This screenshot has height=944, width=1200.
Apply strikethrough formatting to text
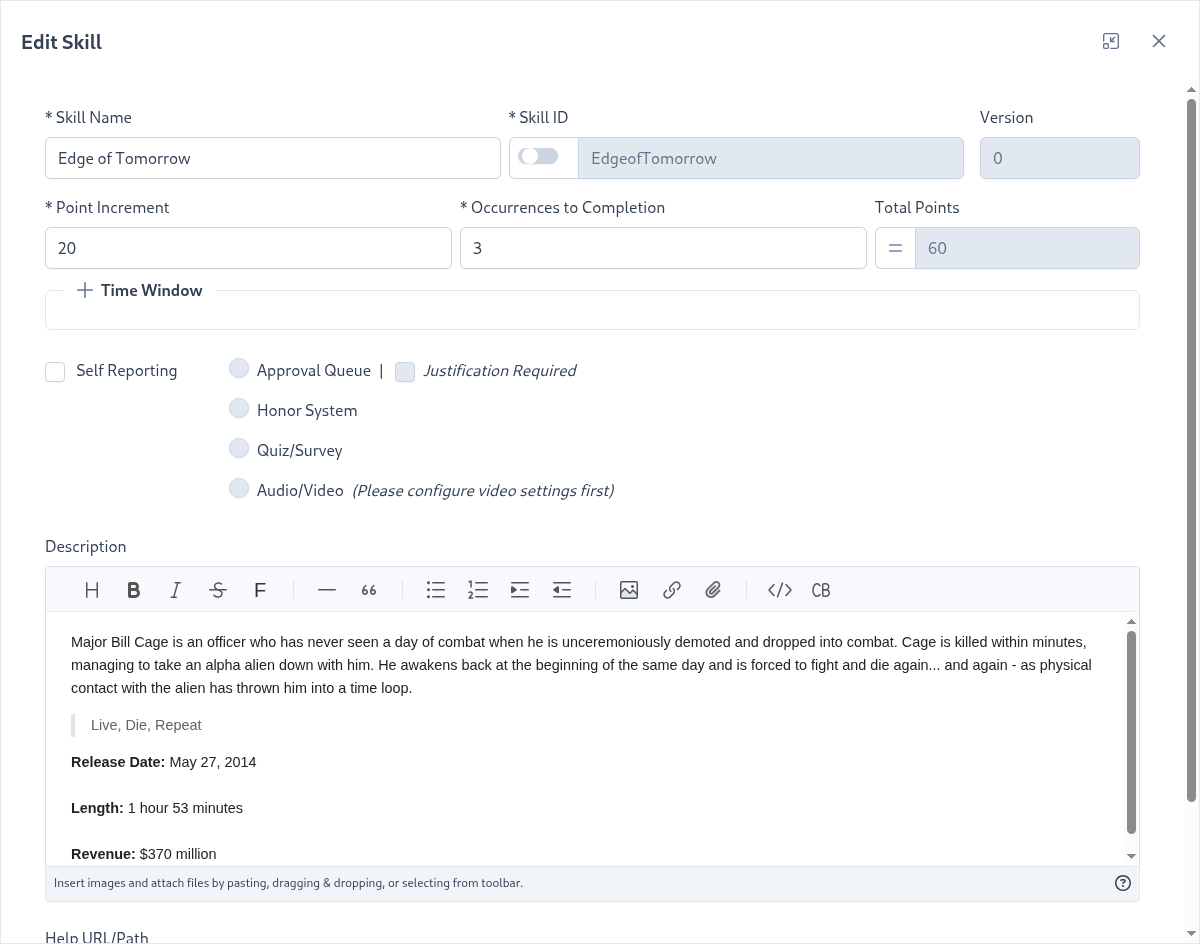218,590
